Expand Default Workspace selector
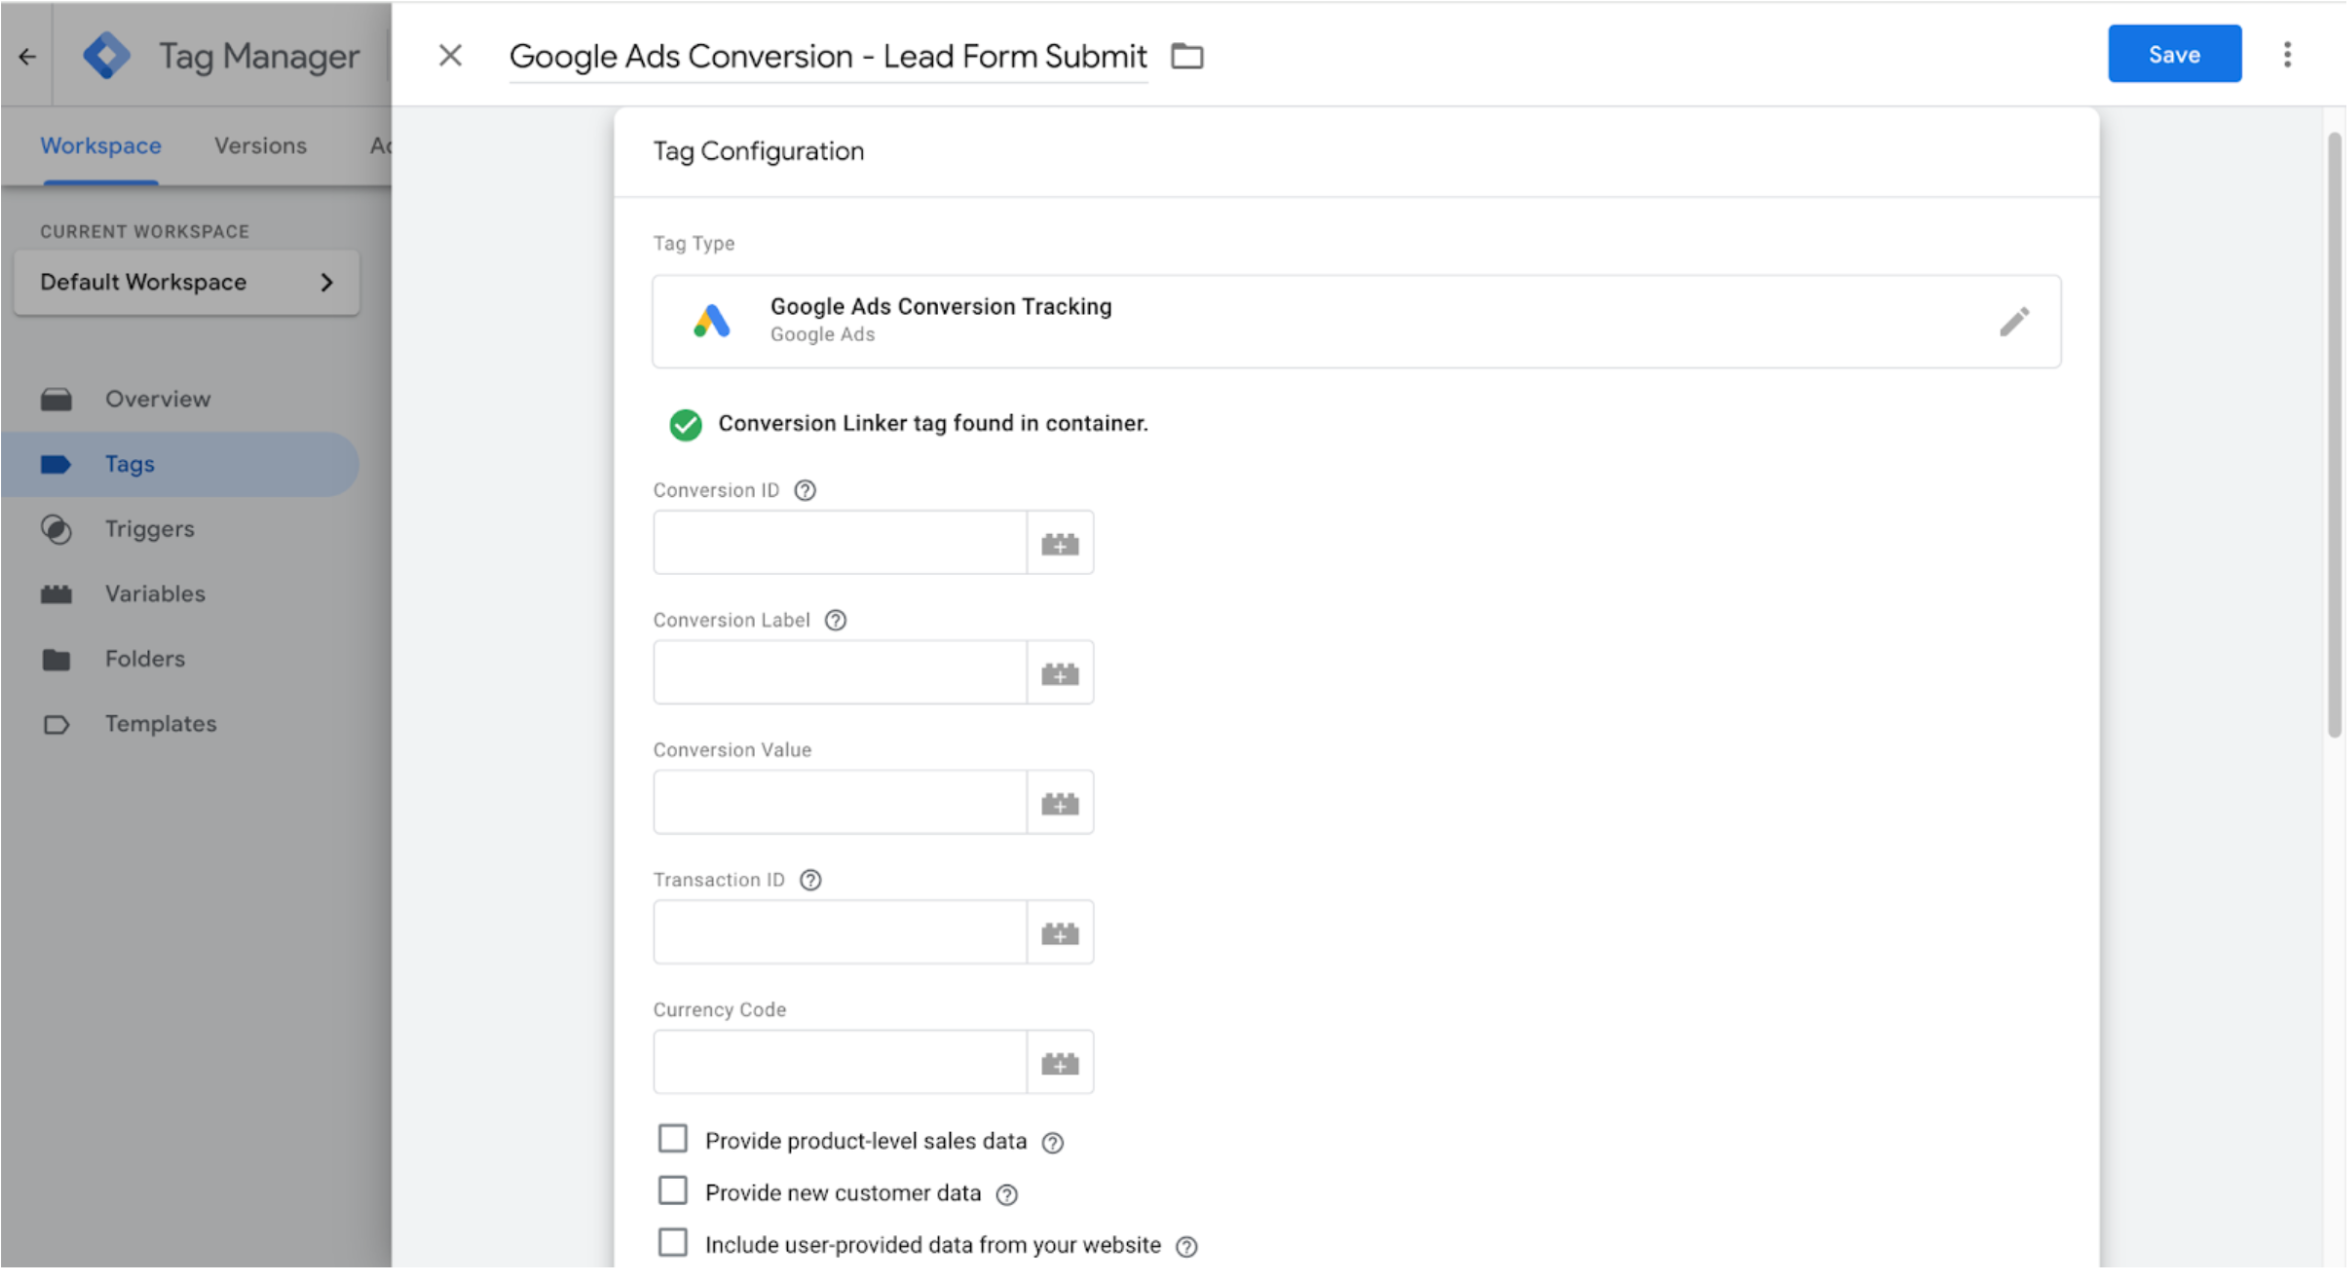The image size is (2350, 1268). (187, 282)
